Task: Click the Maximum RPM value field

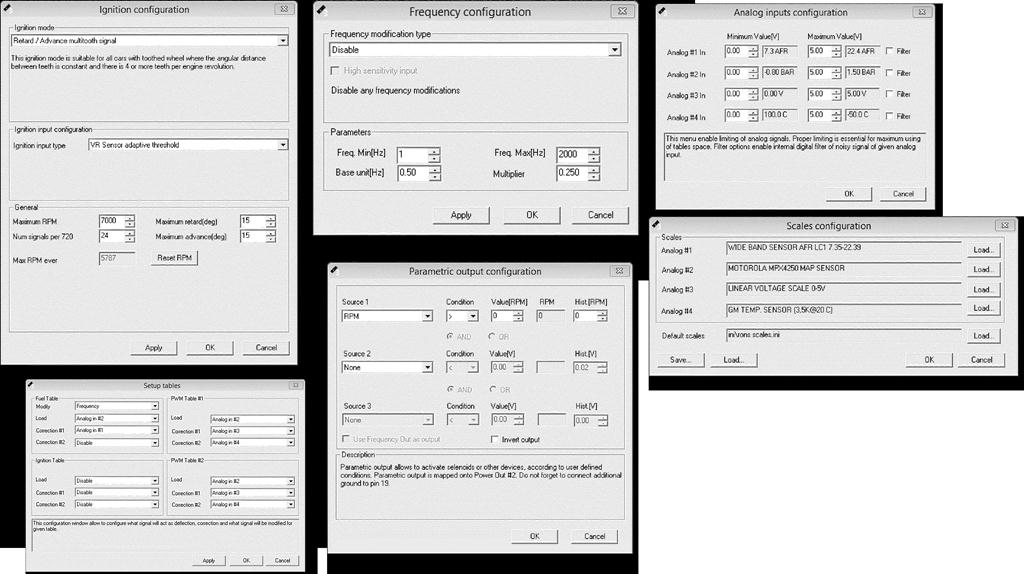Action: [x=110, y=221]
